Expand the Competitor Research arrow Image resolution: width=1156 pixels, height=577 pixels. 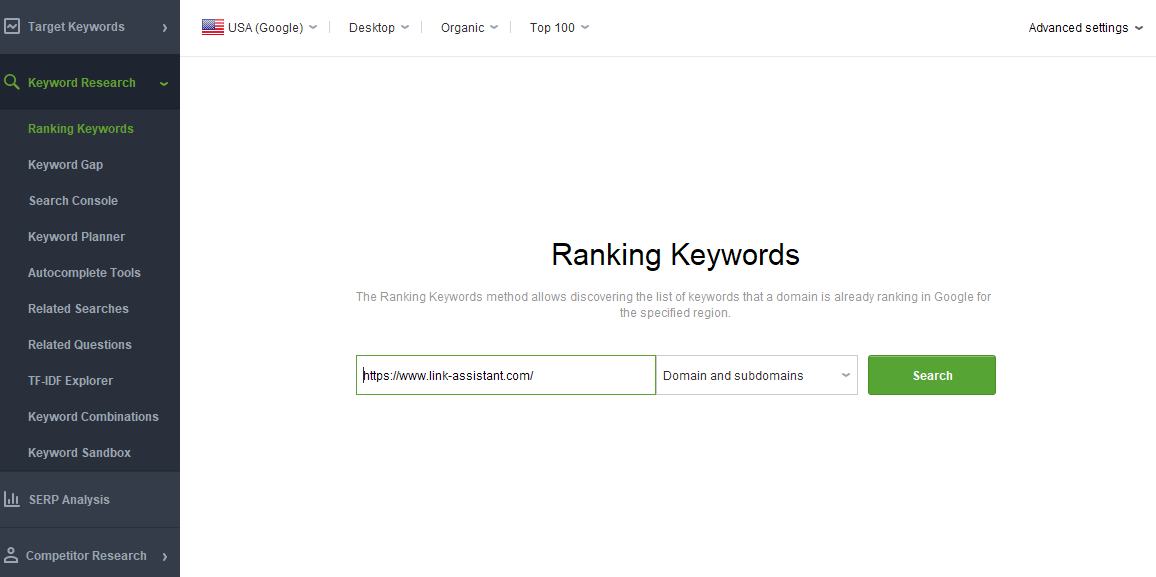(x=164, y=556)
